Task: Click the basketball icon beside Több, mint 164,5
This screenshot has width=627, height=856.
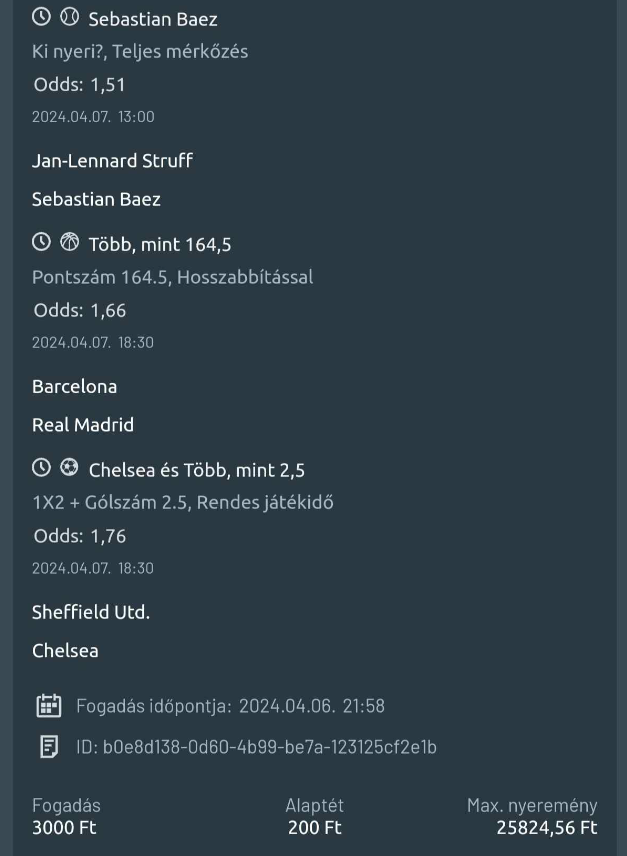Action: coord(69,242)
